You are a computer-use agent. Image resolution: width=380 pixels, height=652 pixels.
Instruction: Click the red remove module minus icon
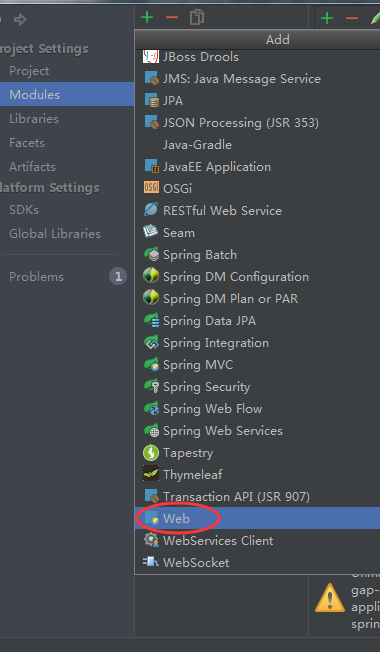pyautogui.click(x=172, y=17)
